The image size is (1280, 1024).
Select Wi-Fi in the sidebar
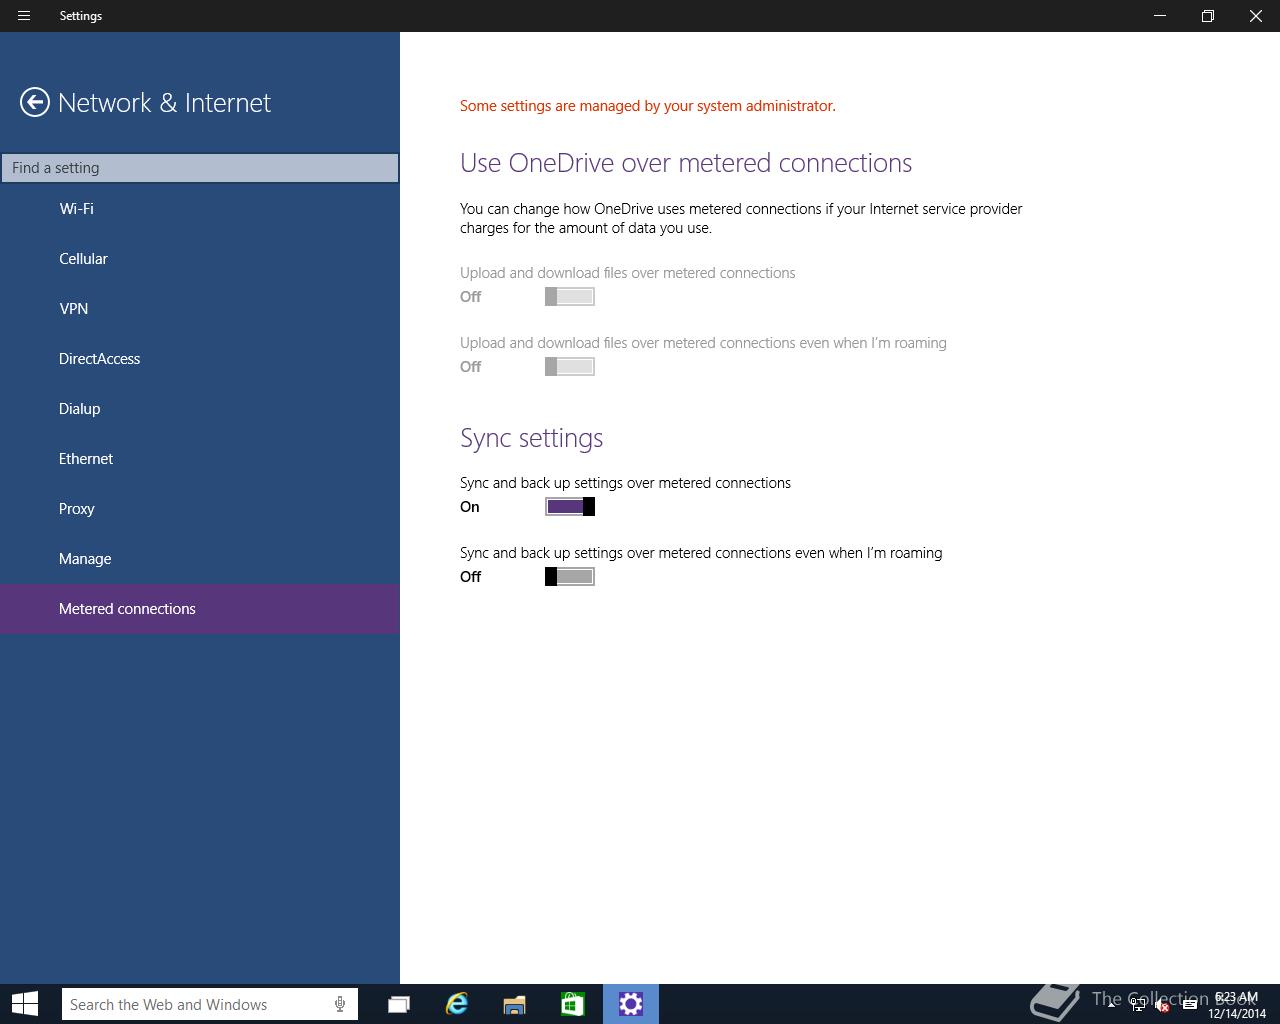coord(200,209)
